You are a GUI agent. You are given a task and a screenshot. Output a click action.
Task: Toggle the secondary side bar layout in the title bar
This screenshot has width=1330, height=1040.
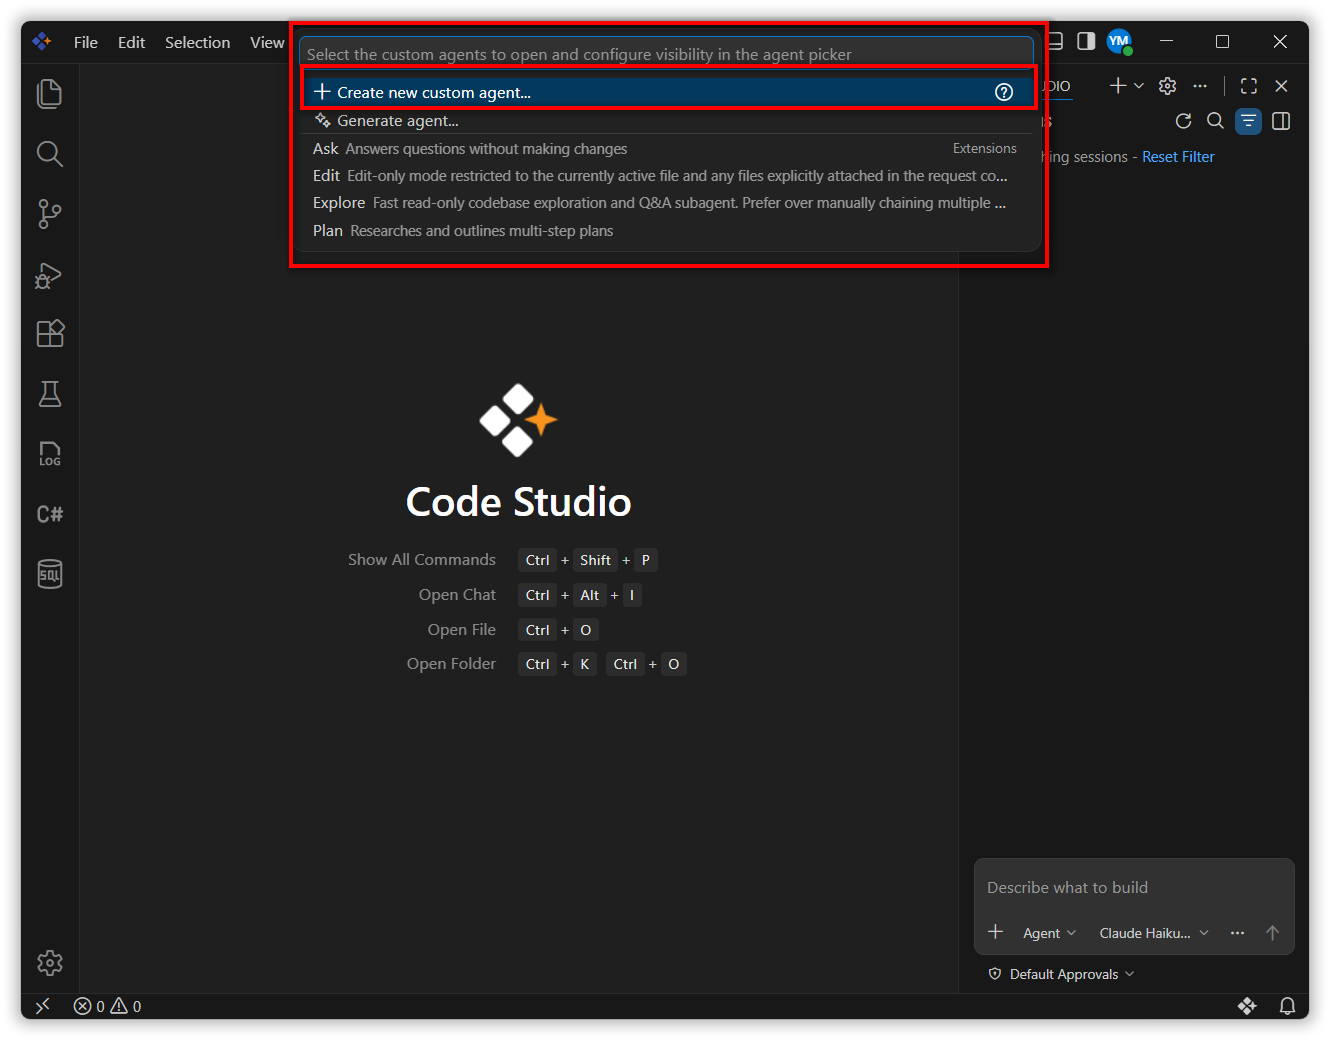click(x=1086, y=41)
